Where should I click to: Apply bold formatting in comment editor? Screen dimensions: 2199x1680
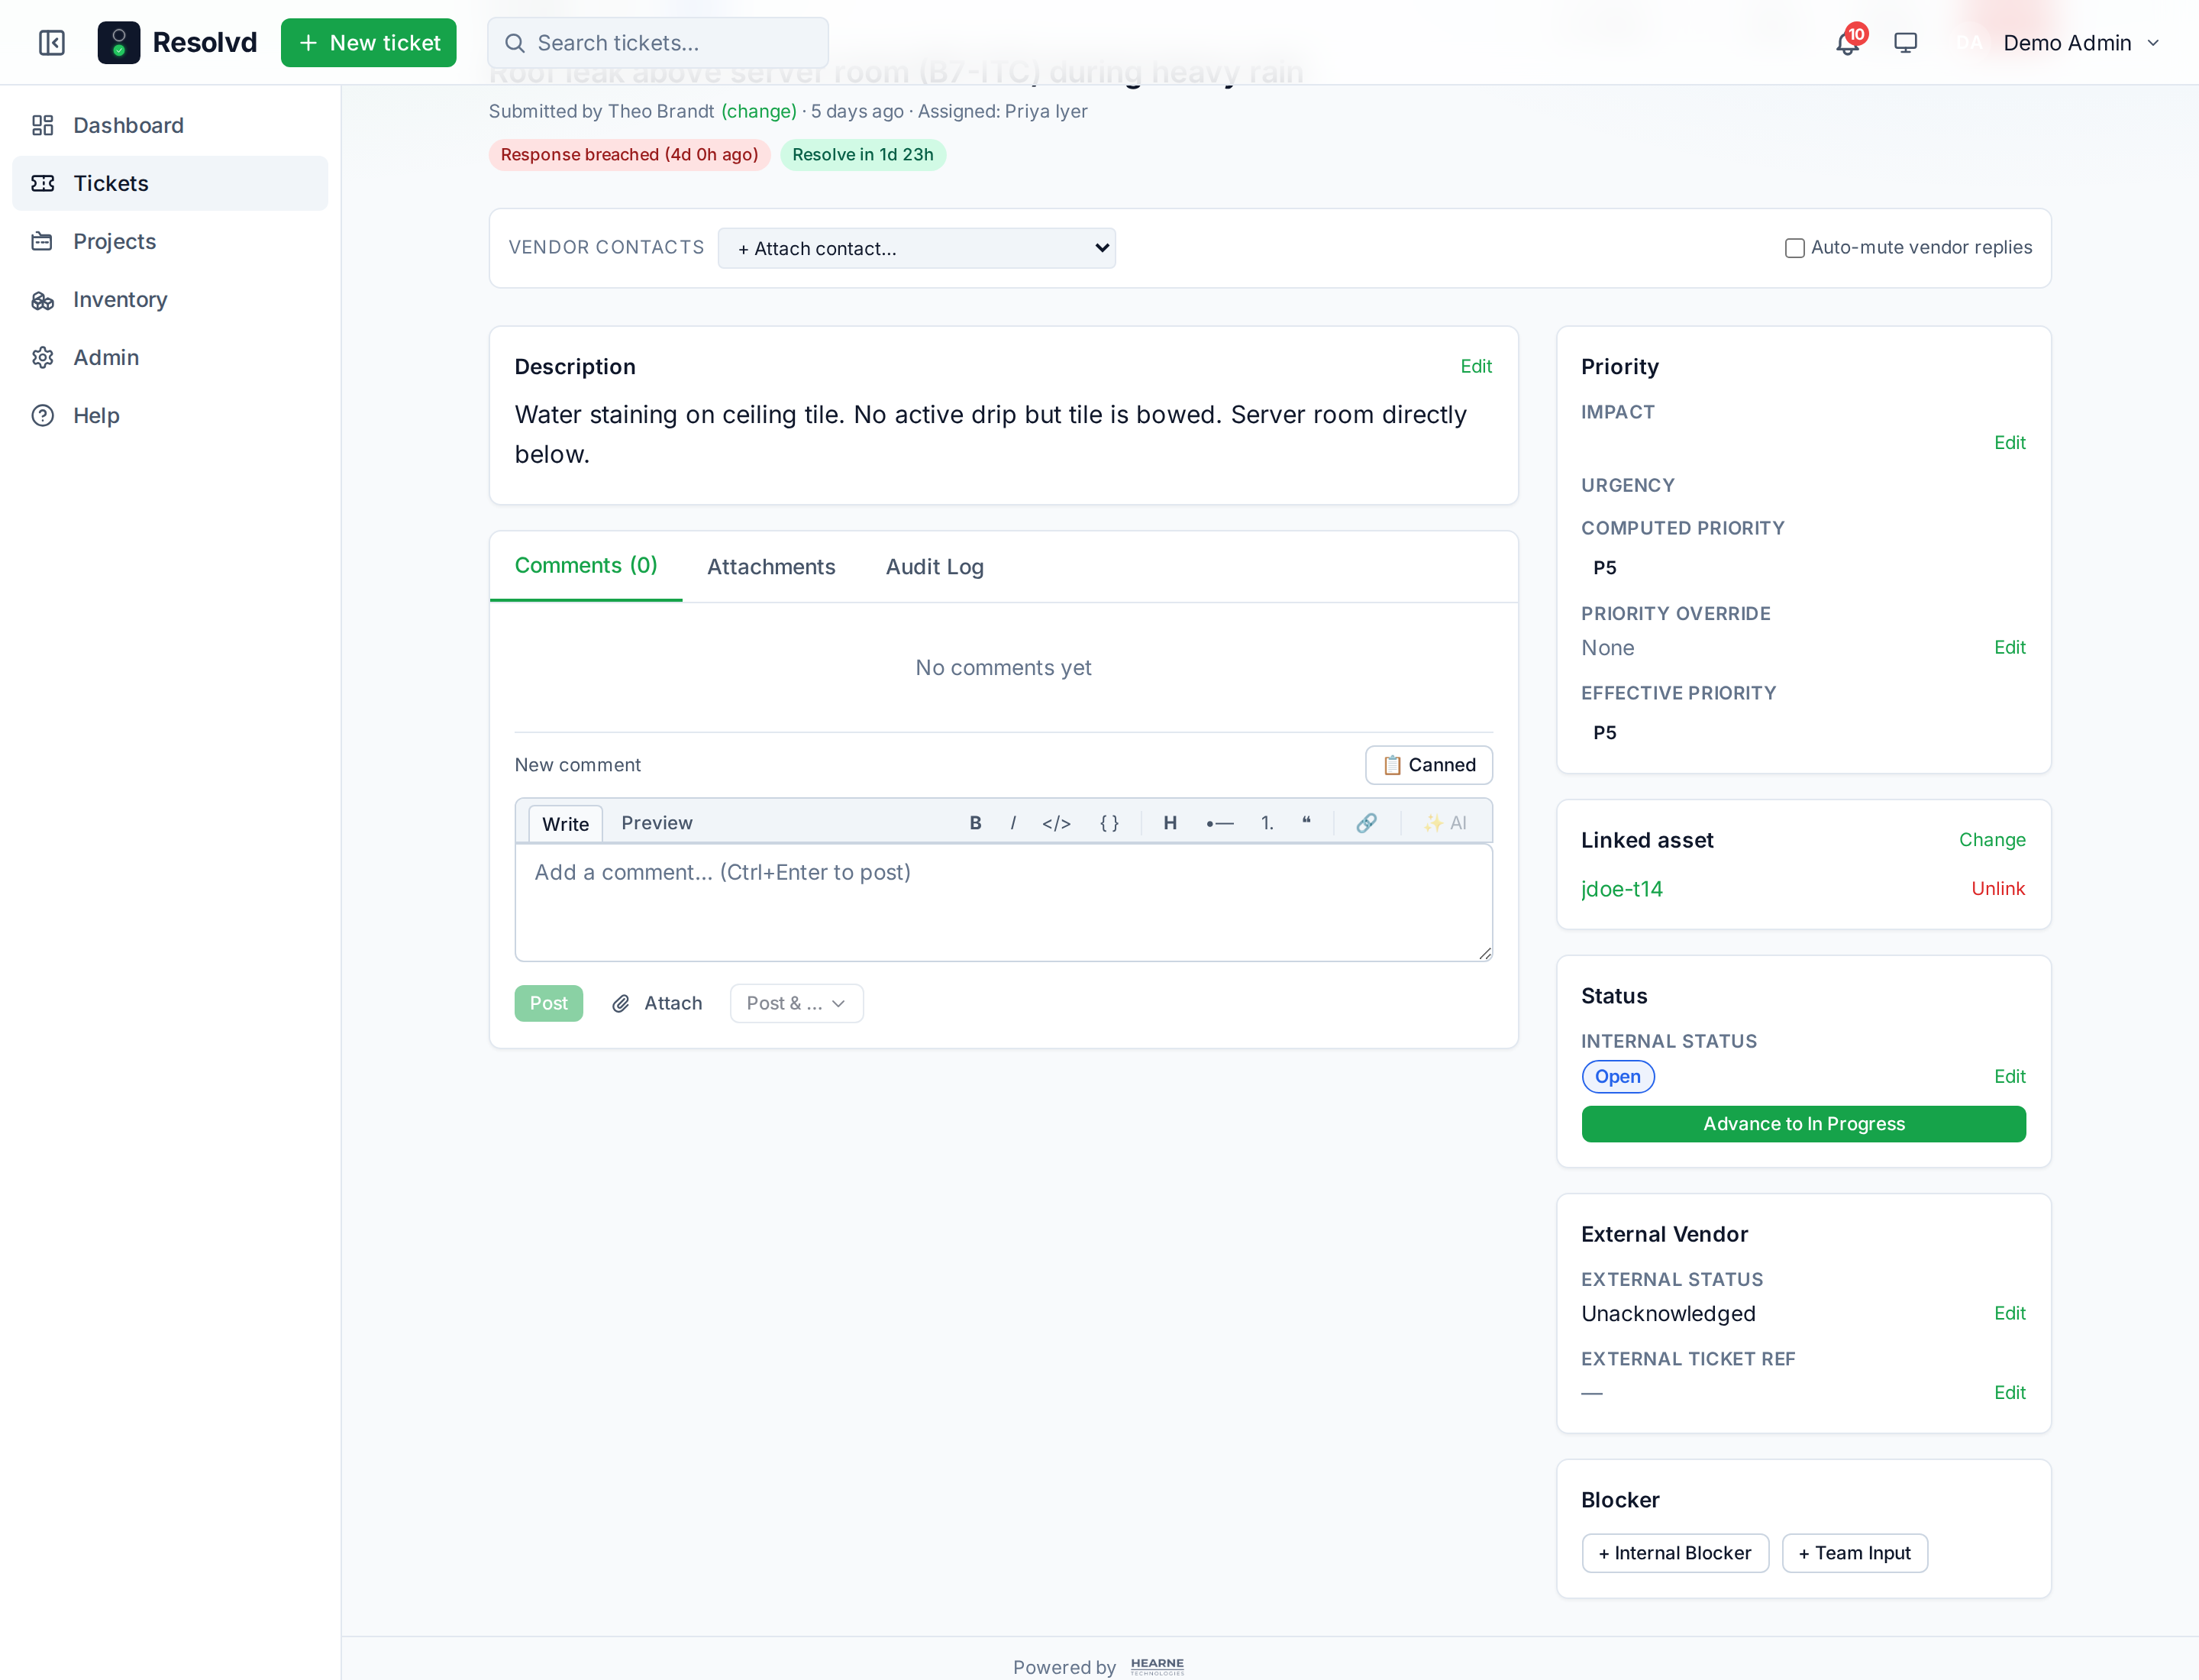(975, 823)
